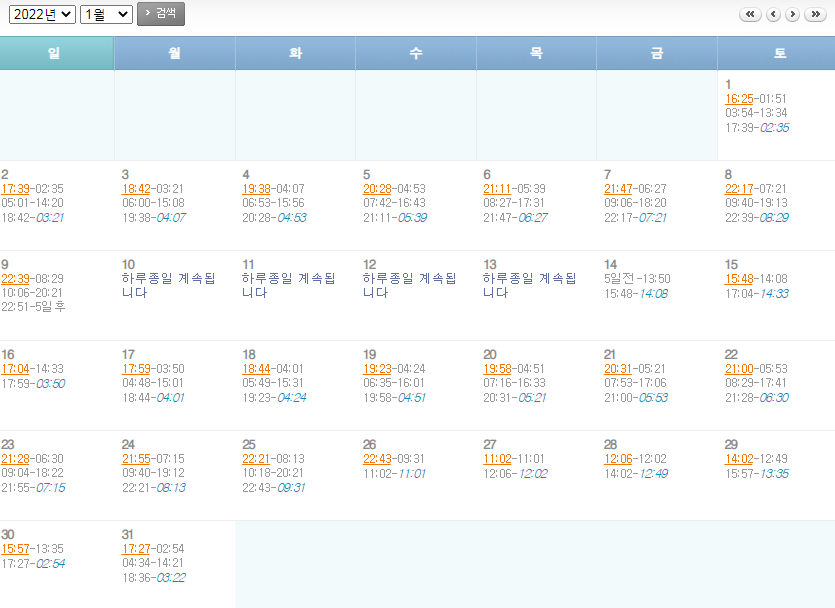Viewport: 835px width, 608px height.
Task: Go to previous month arrow icon
Action: 773,14
